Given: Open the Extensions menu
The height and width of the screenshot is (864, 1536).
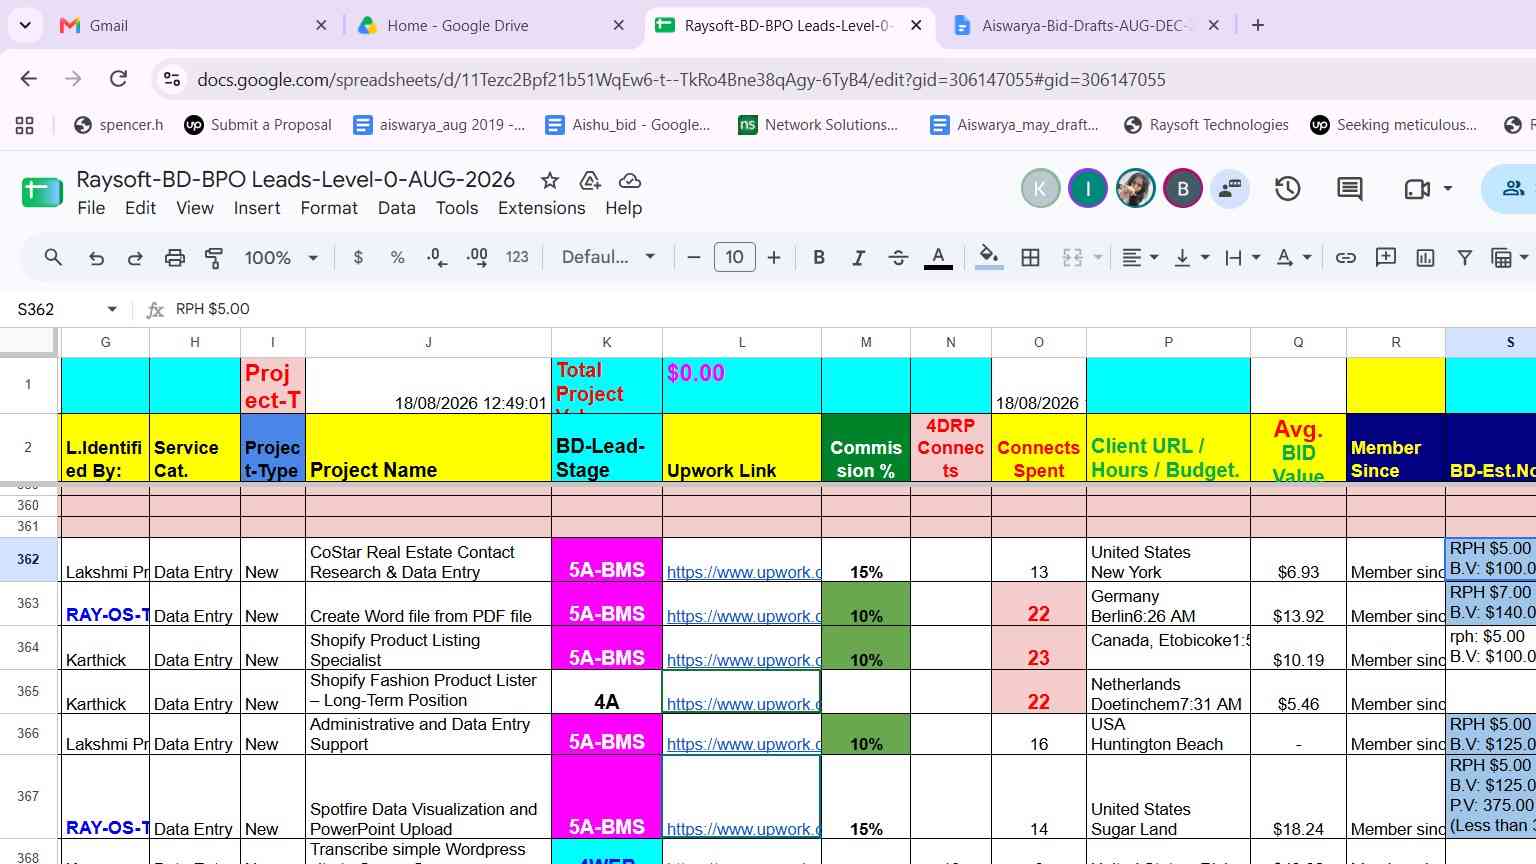Looking at the screenshot, I should point(541,208).
